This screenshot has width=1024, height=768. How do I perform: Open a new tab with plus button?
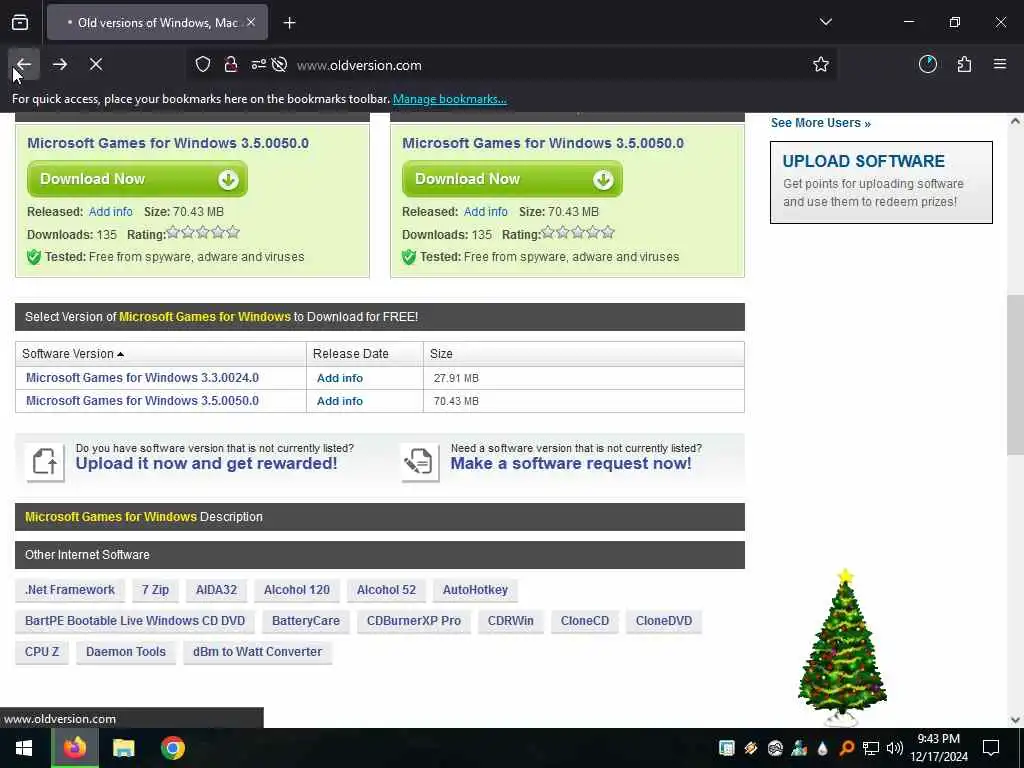click(289, 23)
